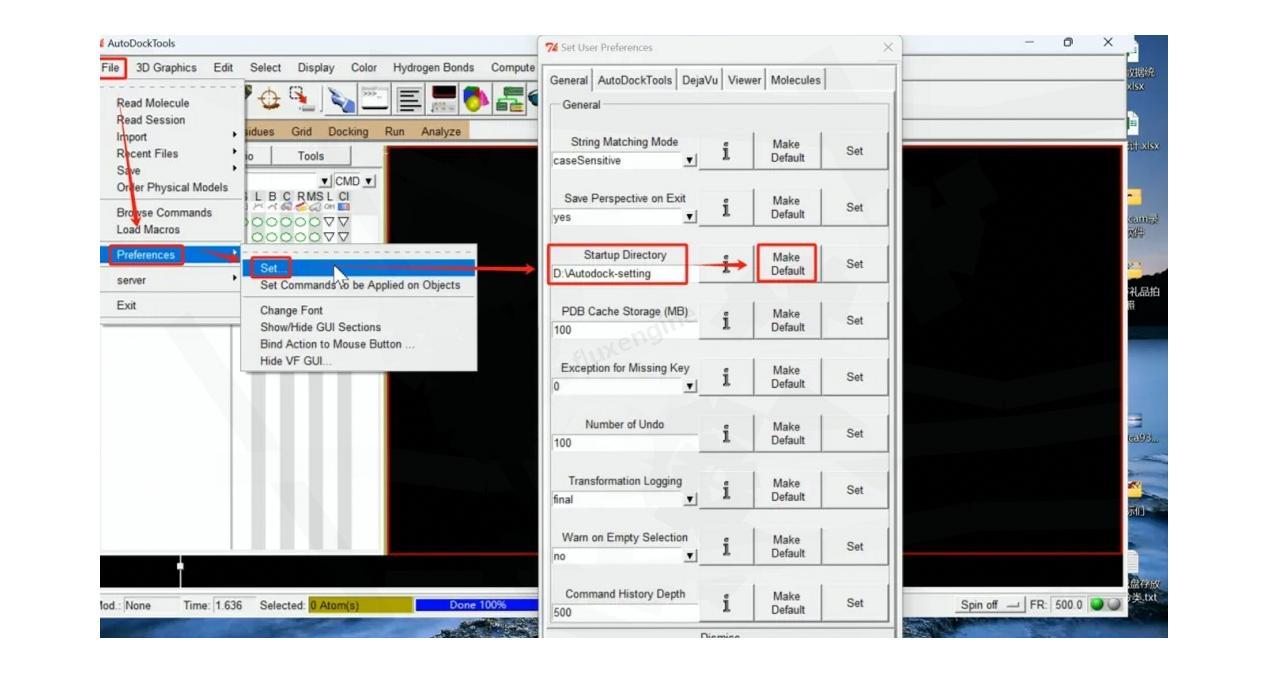Open the Analyze menu in AutoDock bar
1268x674 pixels.
[440, 132]
